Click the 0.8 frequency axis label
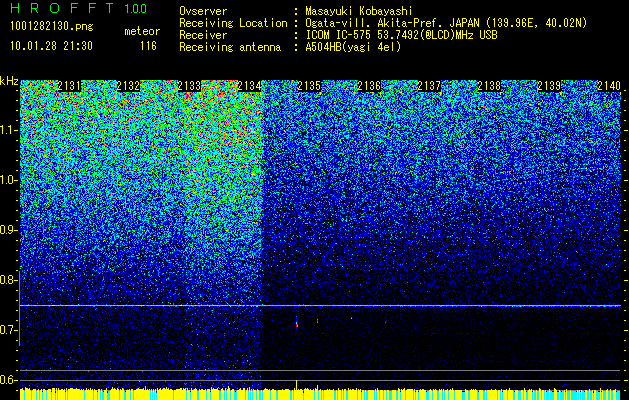 [x=9, y=280]
